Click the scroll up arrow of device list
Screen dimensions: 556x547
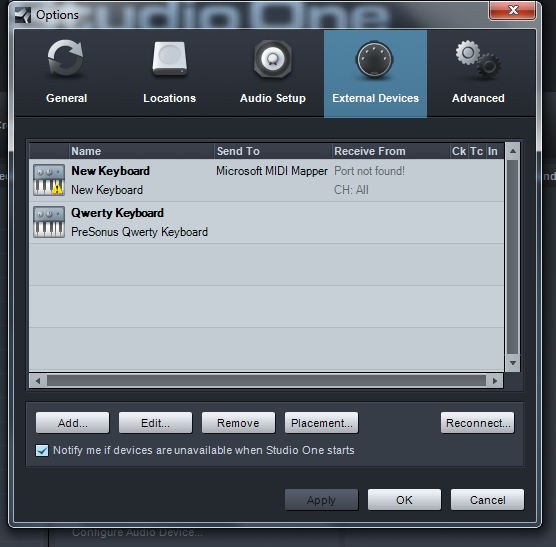pos(512,151)
